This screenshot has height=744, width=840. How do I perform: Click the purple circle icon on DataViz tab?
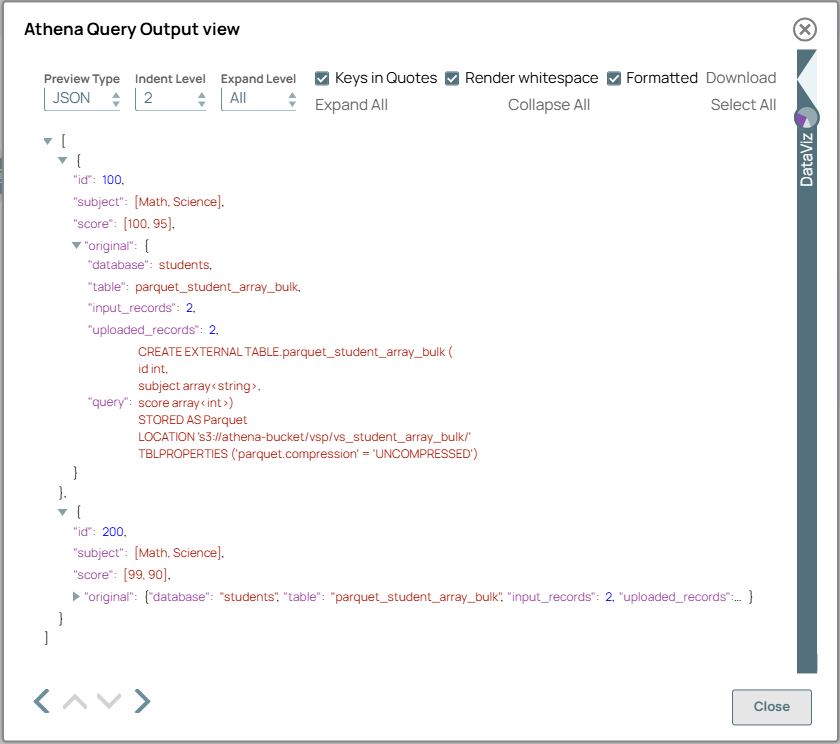pos(806,117)
